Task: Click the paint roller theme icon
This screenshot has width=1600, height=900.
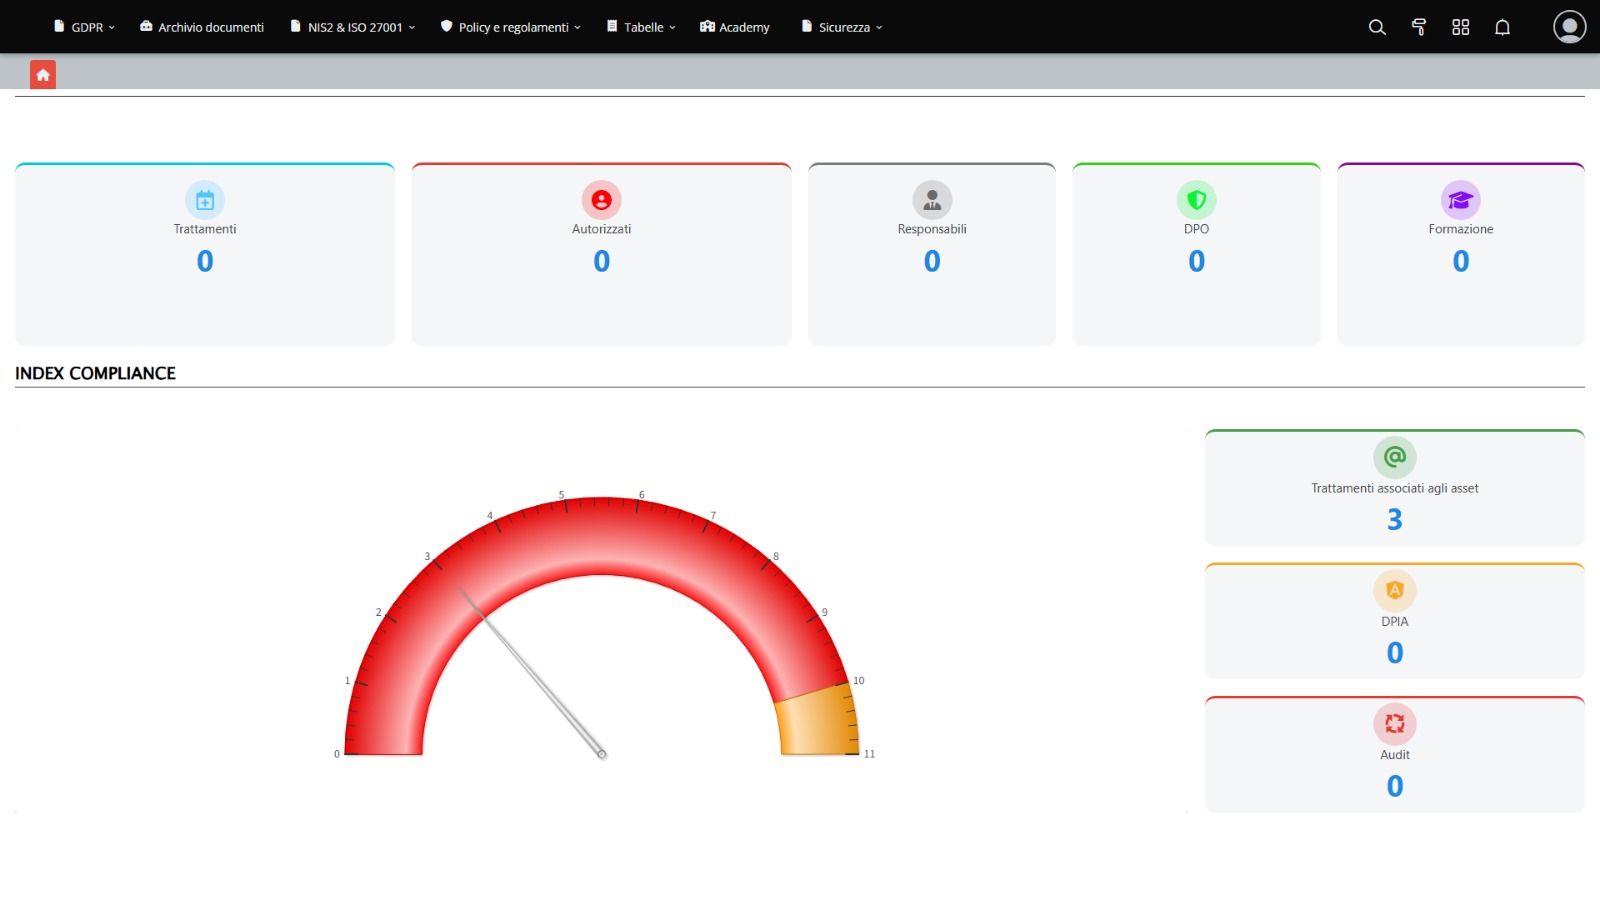Action: point(1418,27)
